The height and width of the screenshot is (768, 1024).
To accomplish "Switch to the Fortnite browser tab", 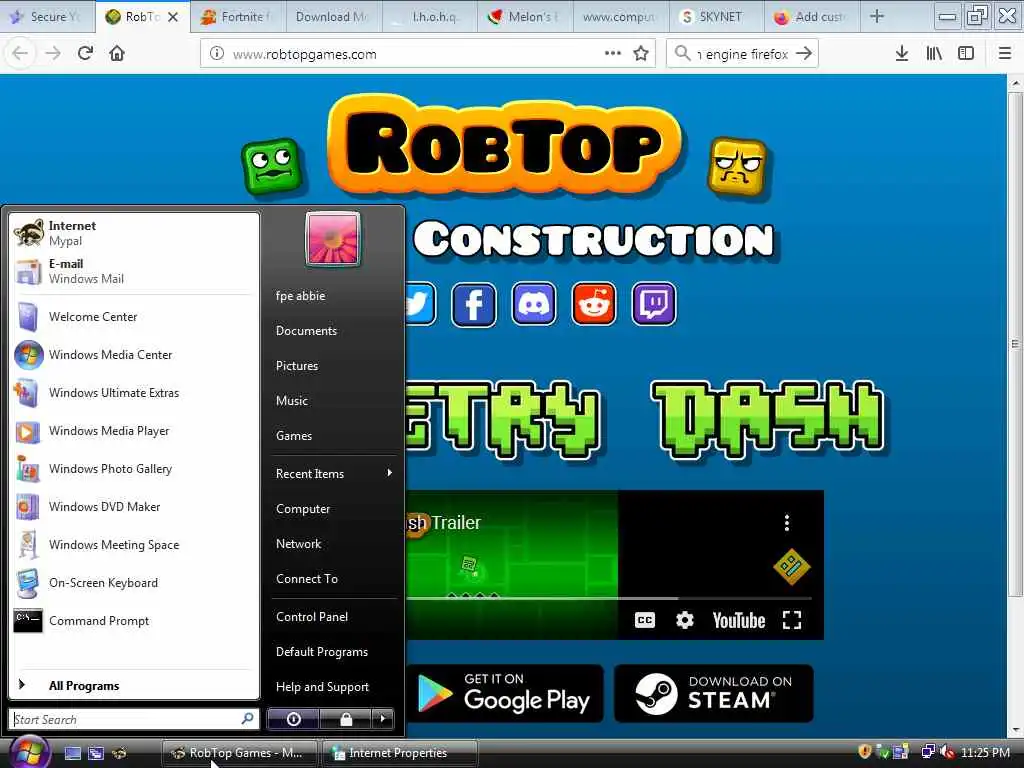I will tap(238, 17).
